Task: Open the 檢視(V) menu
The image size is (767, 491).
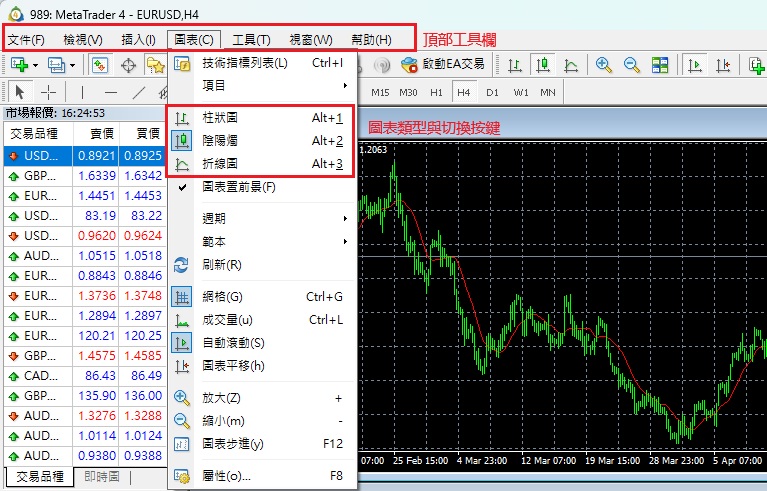Action: click(x=83, y=40)
